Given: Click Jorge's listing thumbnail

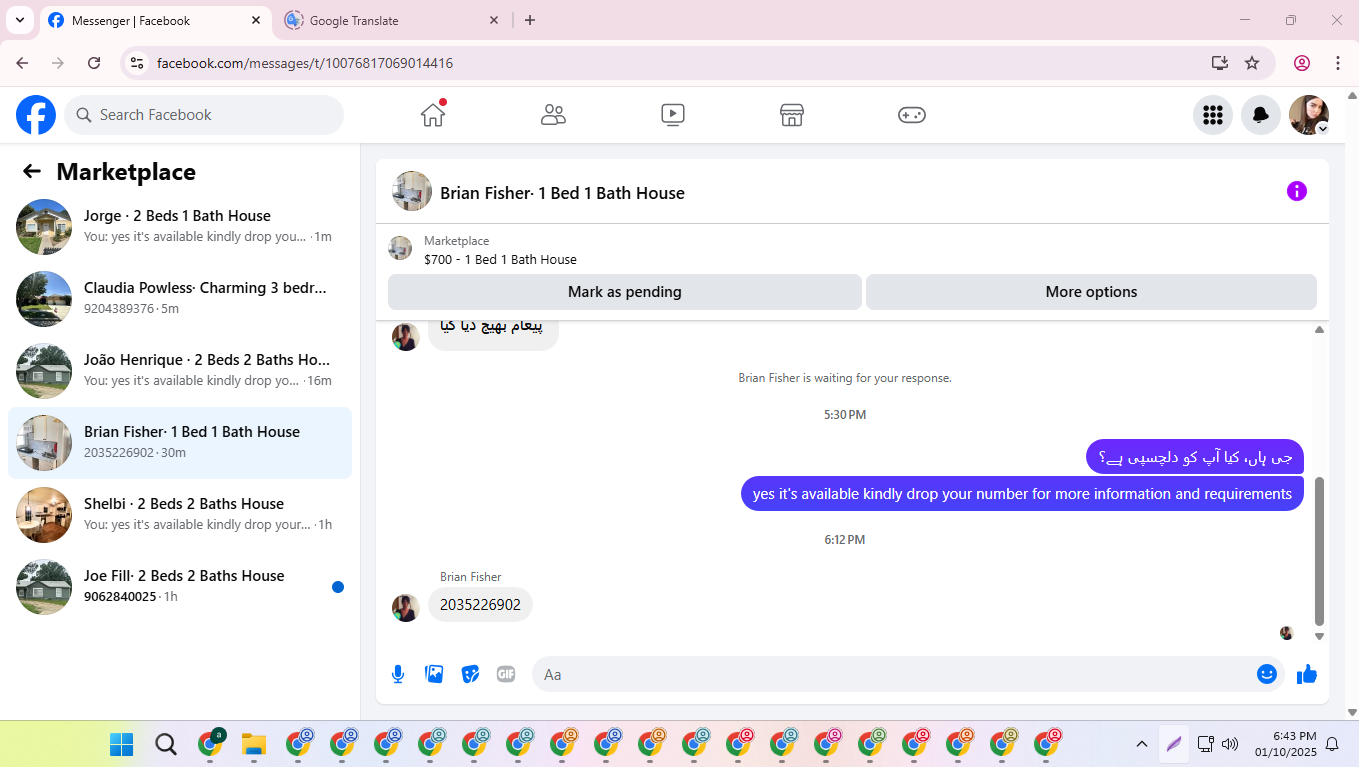Looking at the screenshot, I should (x=44, y=227).
